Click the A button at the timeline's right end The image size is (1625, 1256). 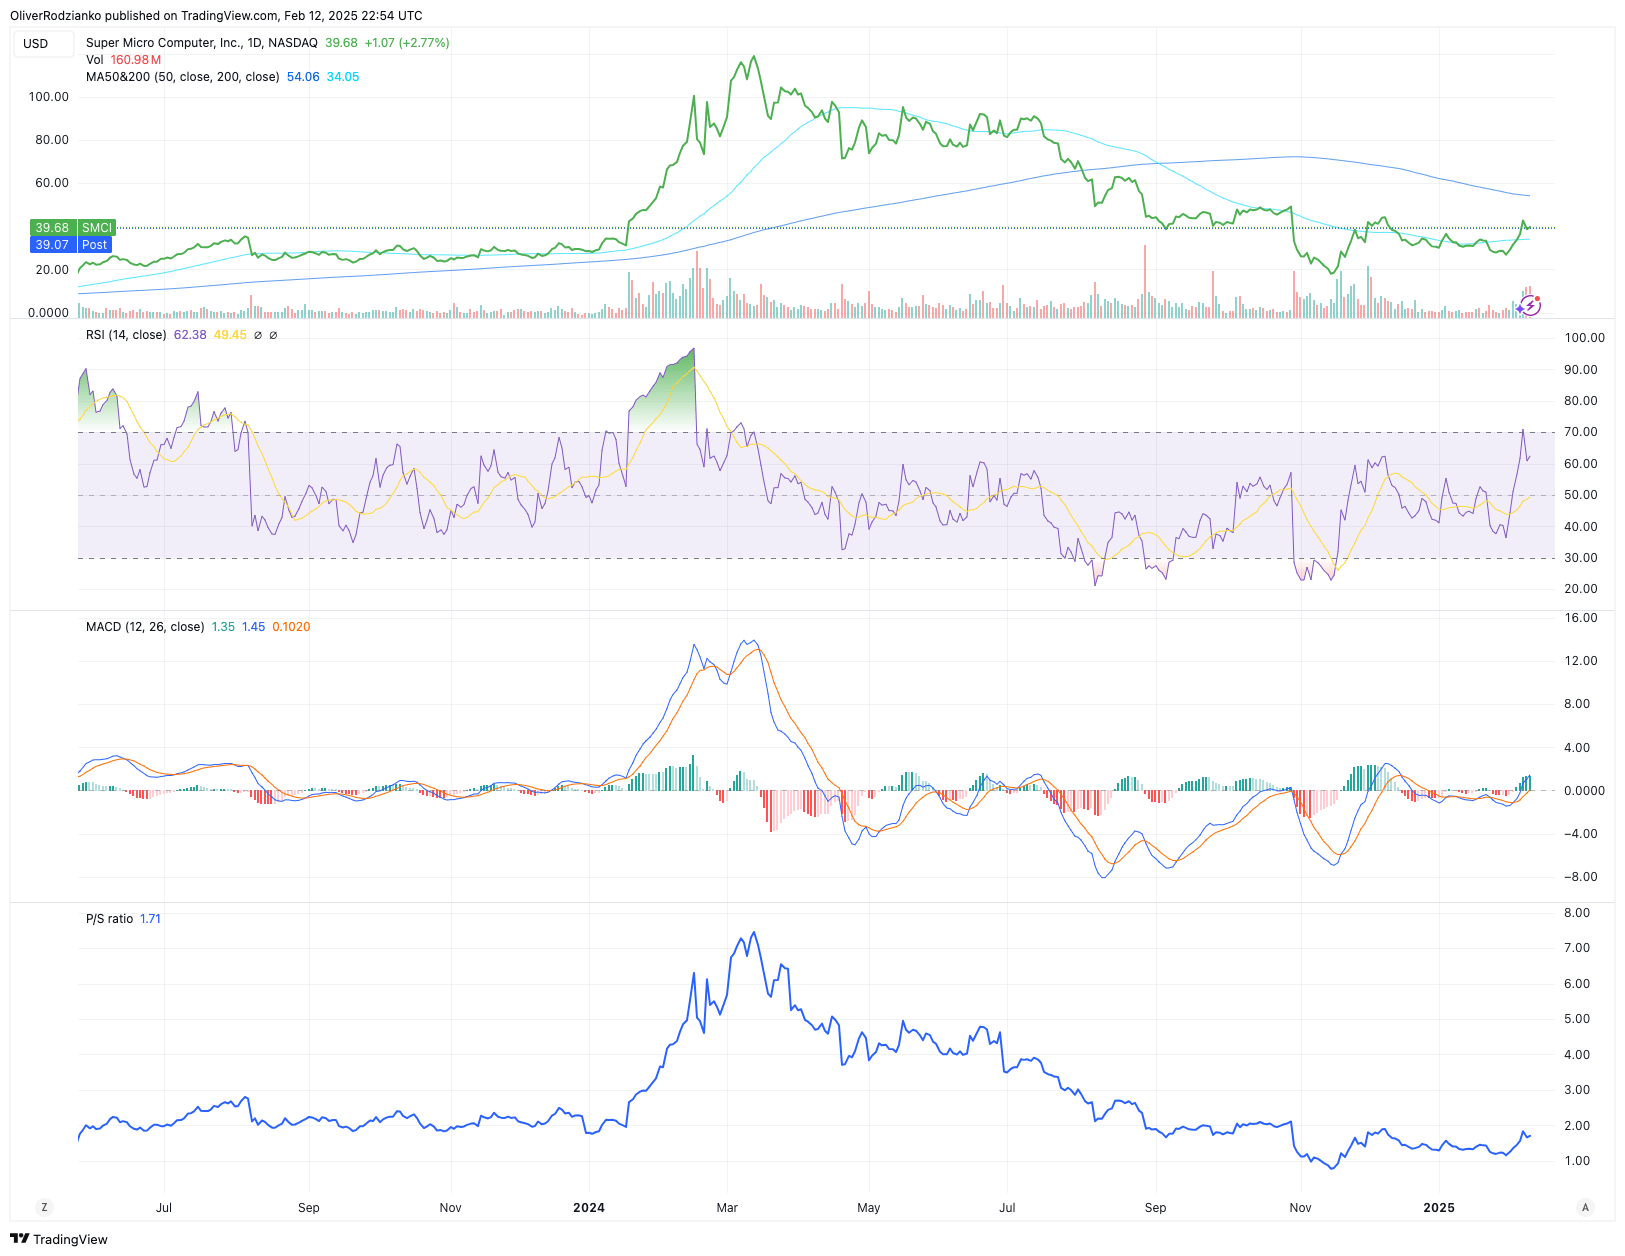click(1586, 1207)
